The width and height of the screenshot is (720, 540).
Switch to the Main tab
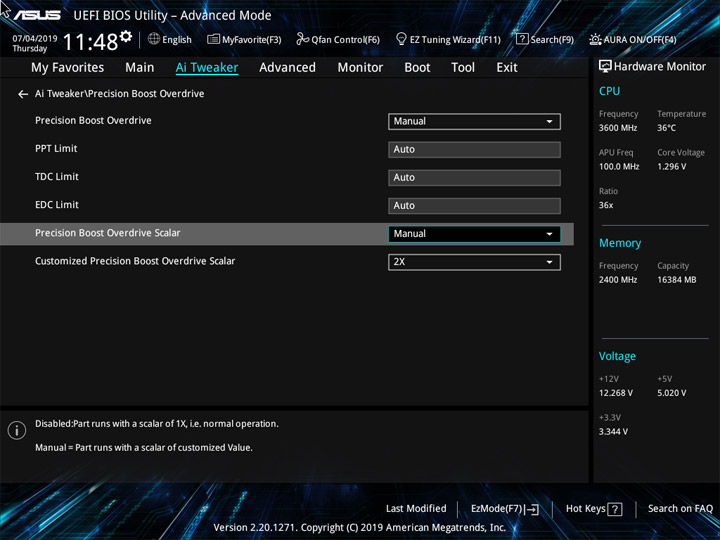pyautogui.click(x=140, y=68)
